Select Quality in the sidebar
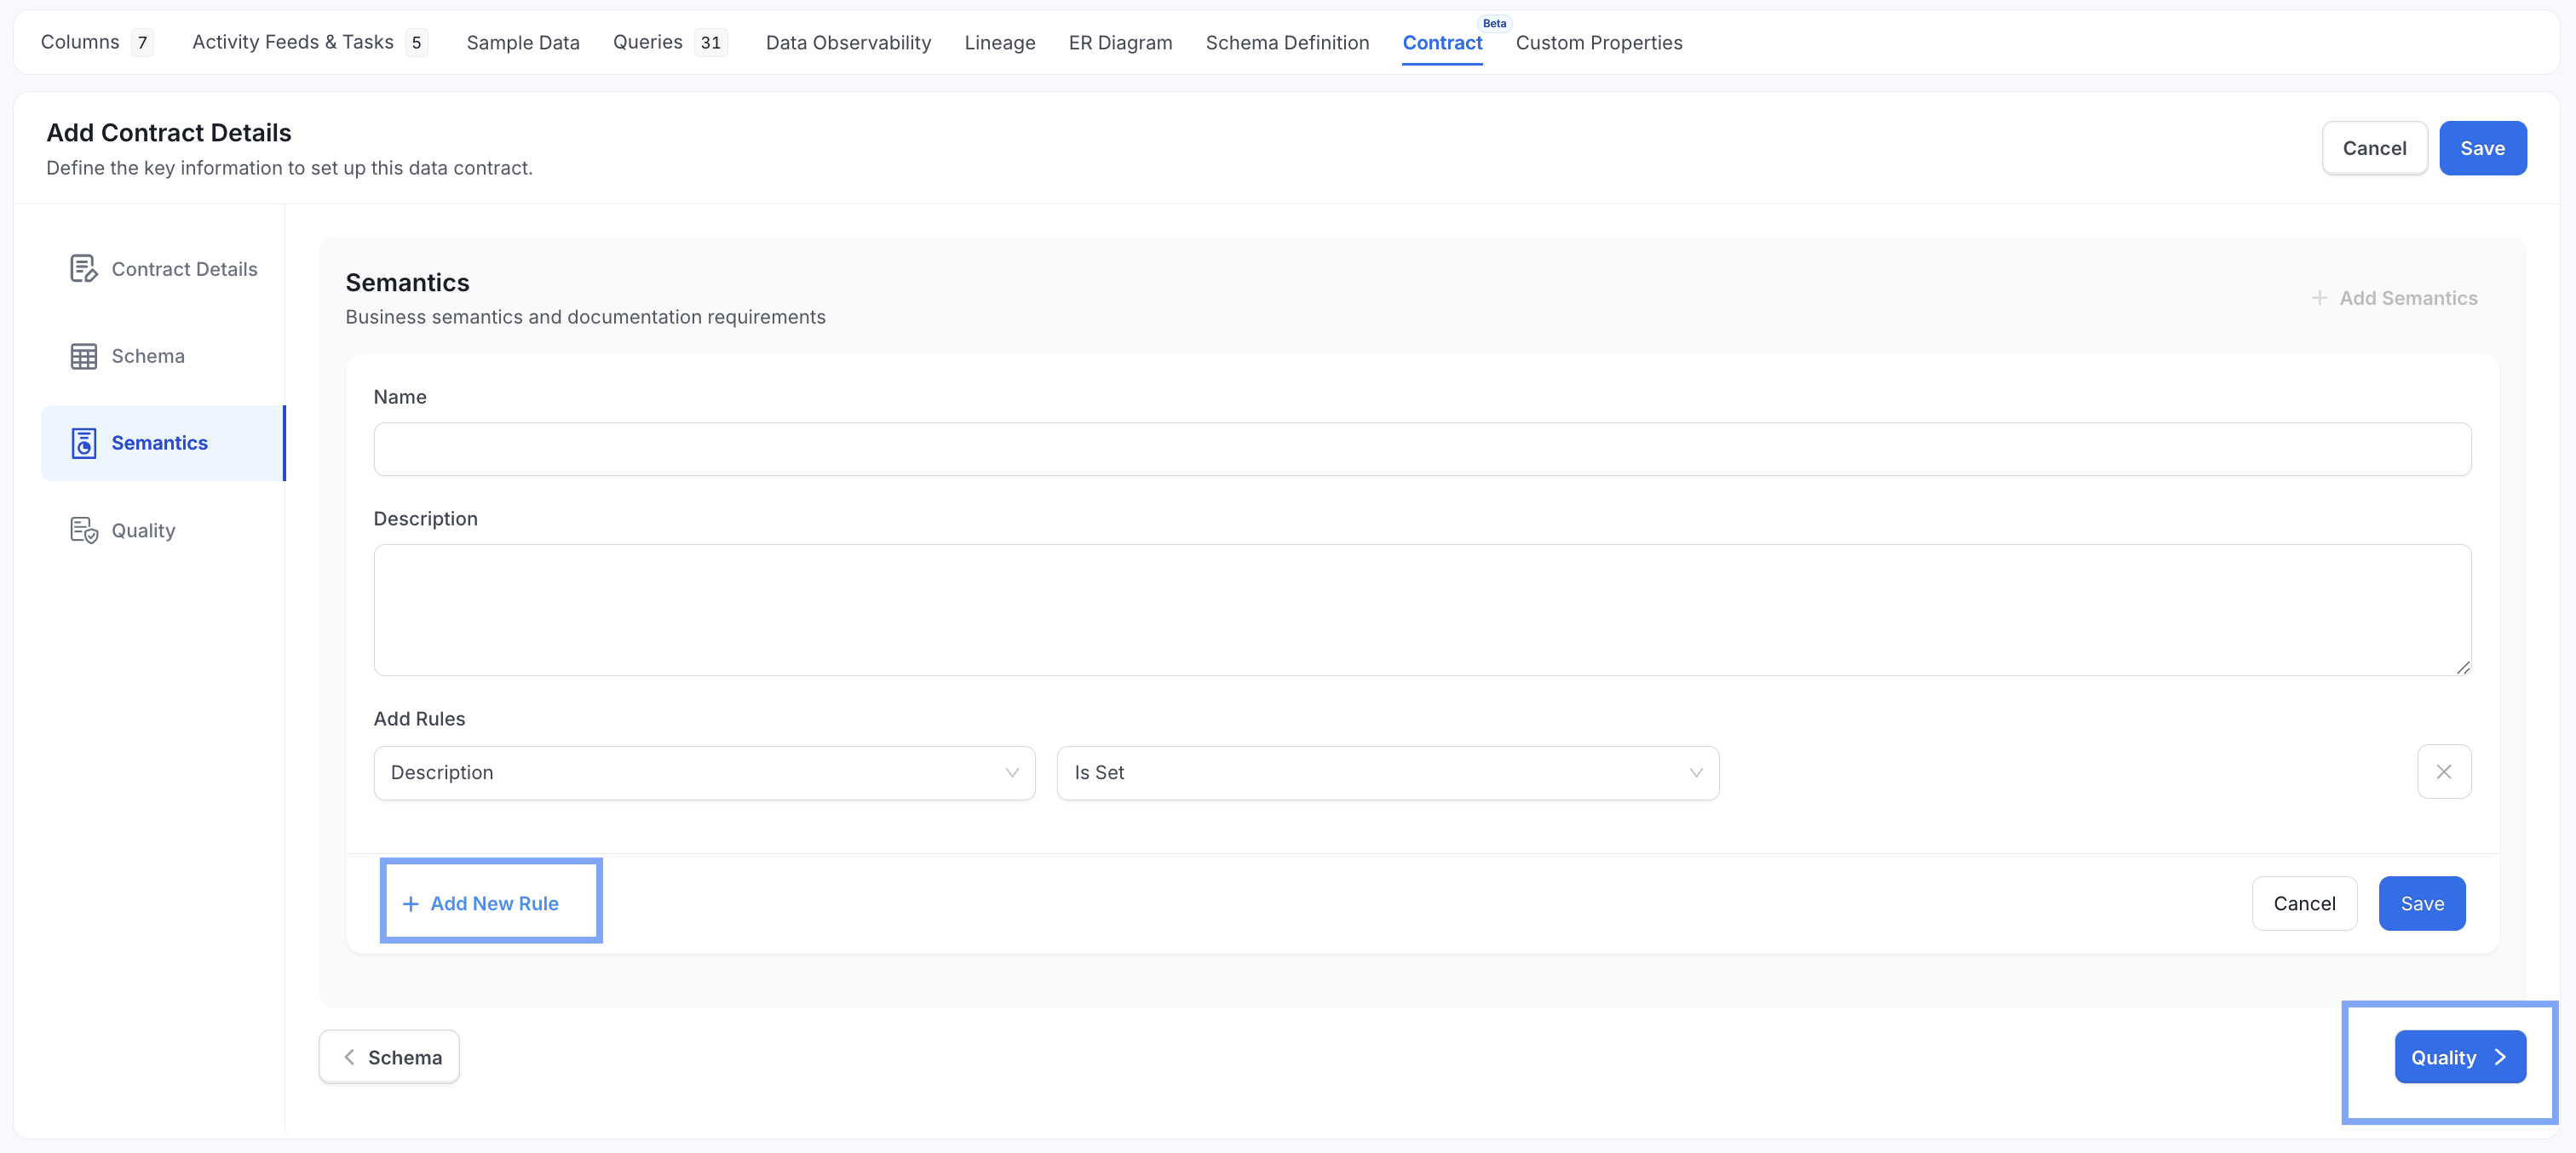 [163, 530]
